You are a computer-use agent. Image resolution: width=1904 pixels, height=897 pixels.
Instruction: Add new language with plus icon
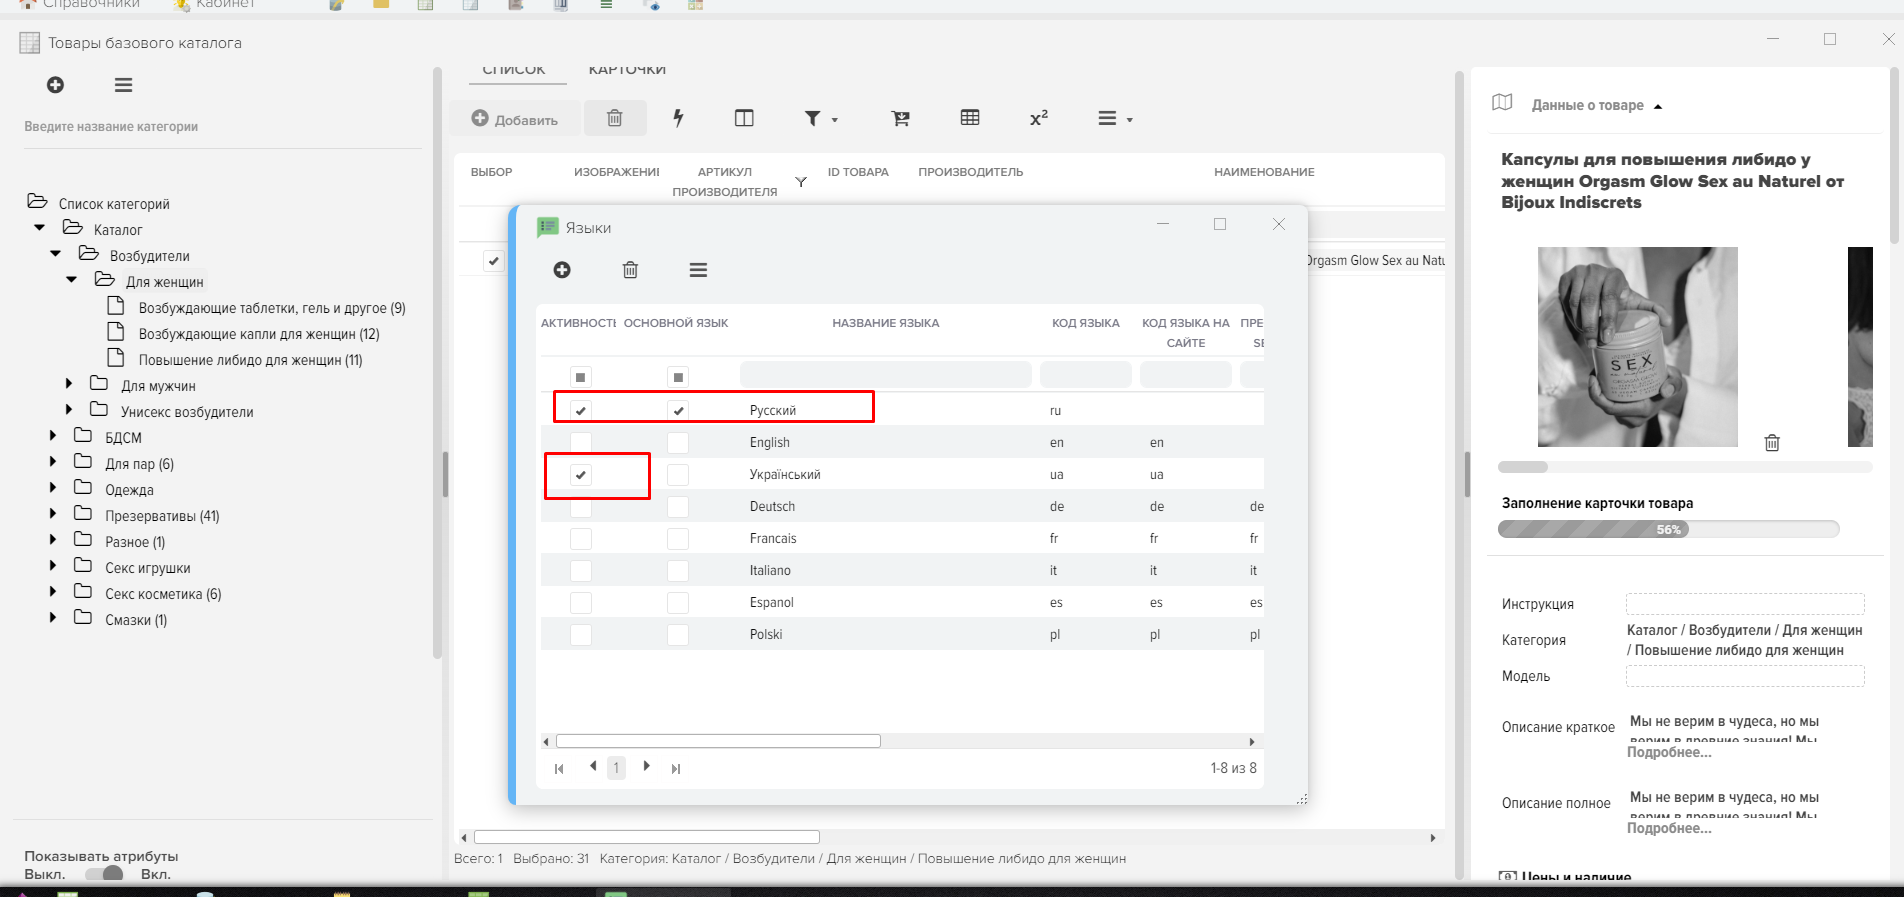coord(562,270)
